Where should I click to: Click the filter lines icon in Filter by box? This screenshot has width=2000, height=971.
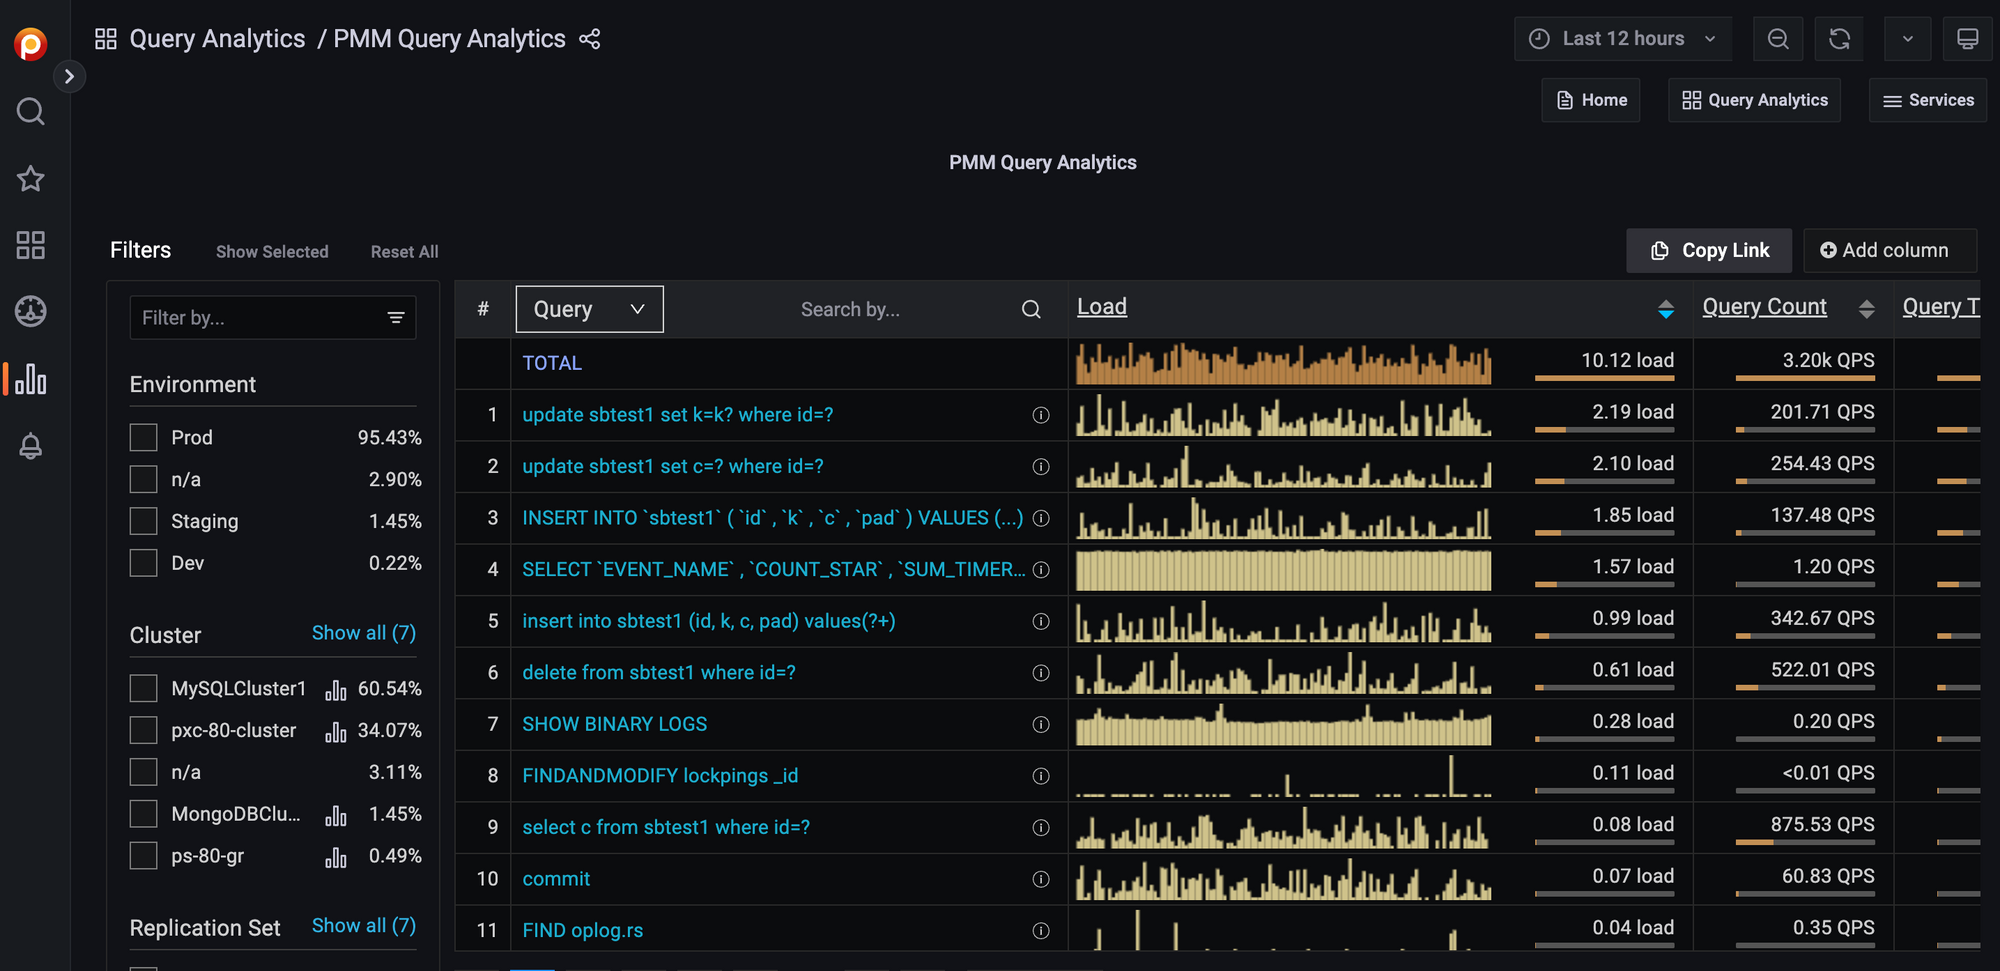[x=396, y=318]
